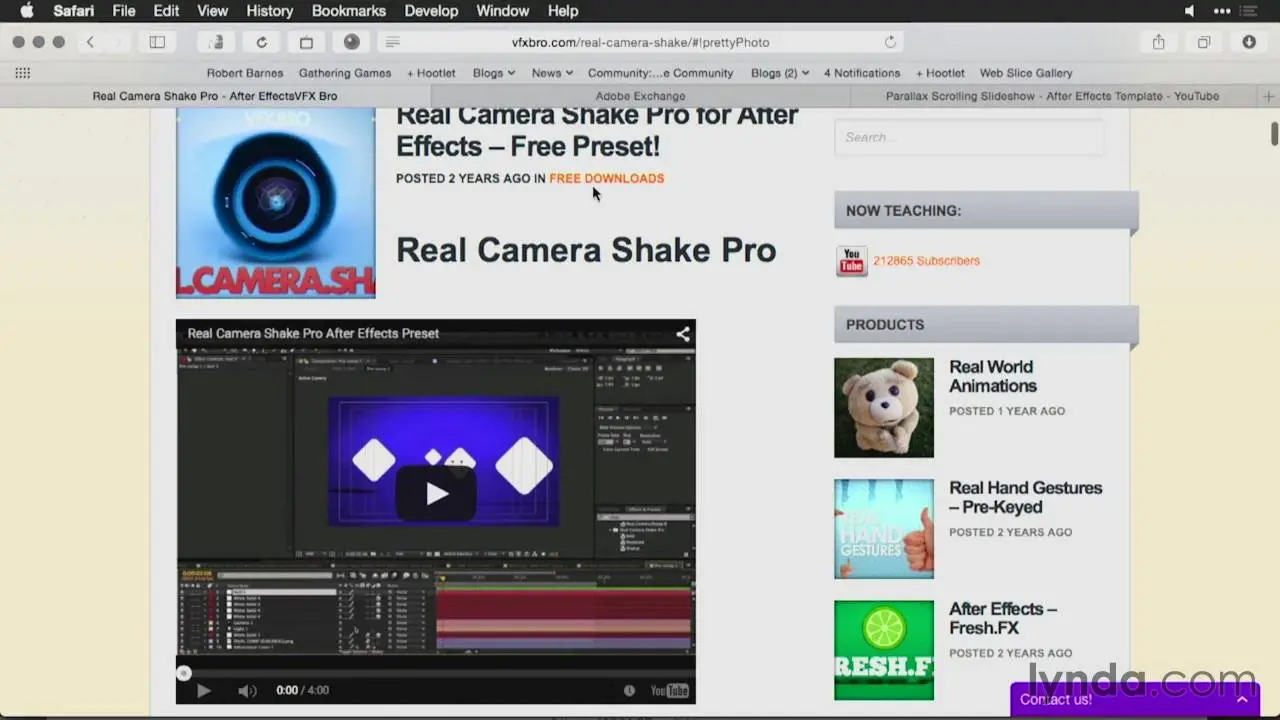Click the YouTube icon under Now Teaching

tap(851, 261)
